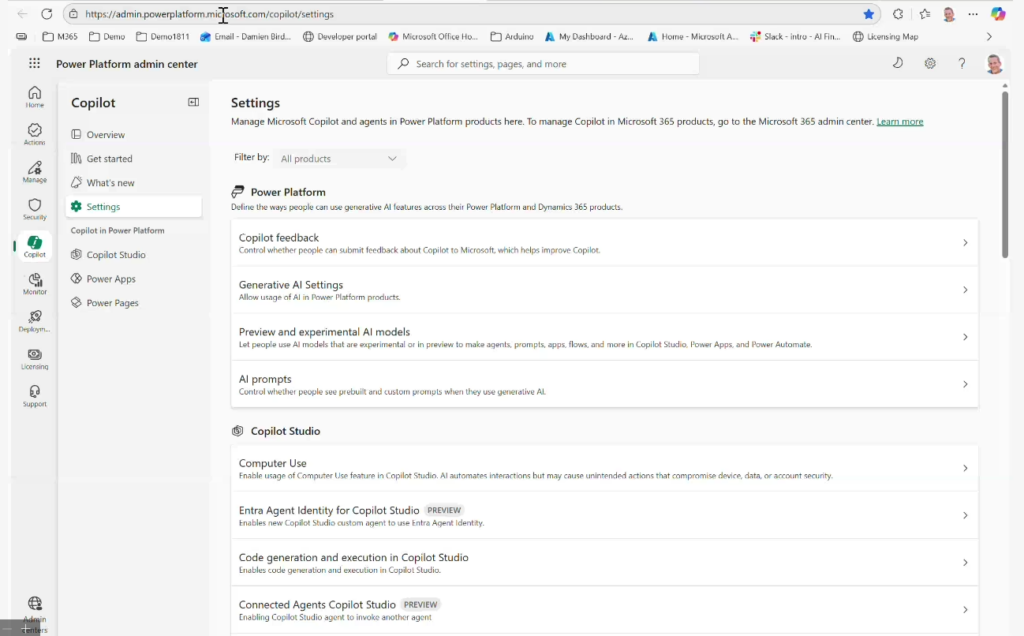Open browser favorites list icon
This screenshot has height=636, width=1024.
[925, 14]
